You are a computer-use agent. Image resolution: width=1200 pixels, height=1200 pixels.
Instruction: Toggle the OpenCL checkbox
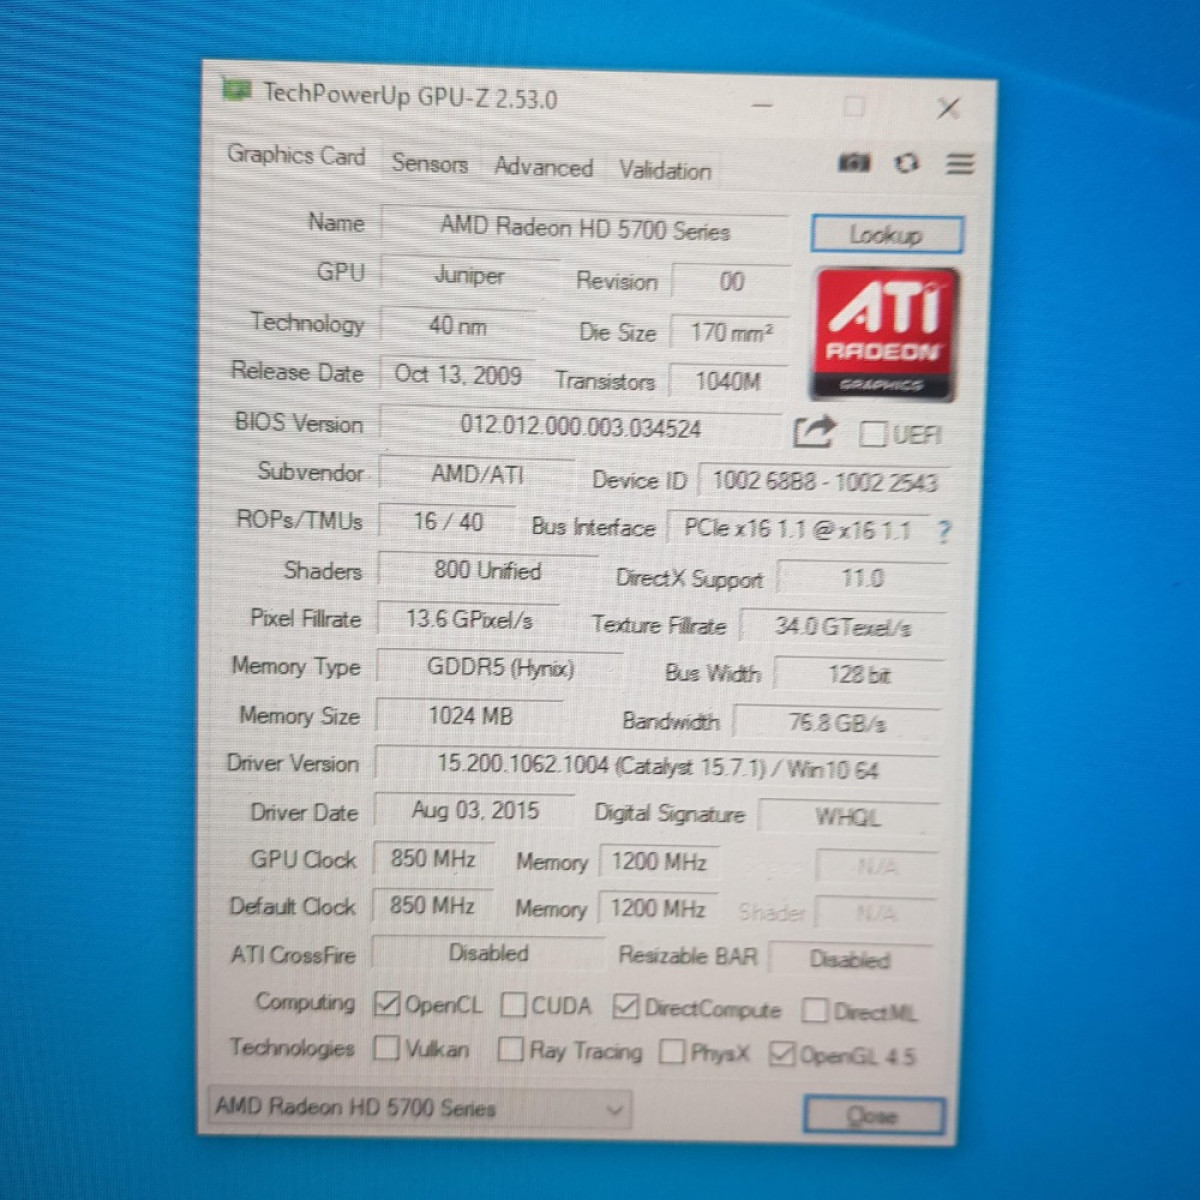pyautogui.click(x=386, y=1003)
